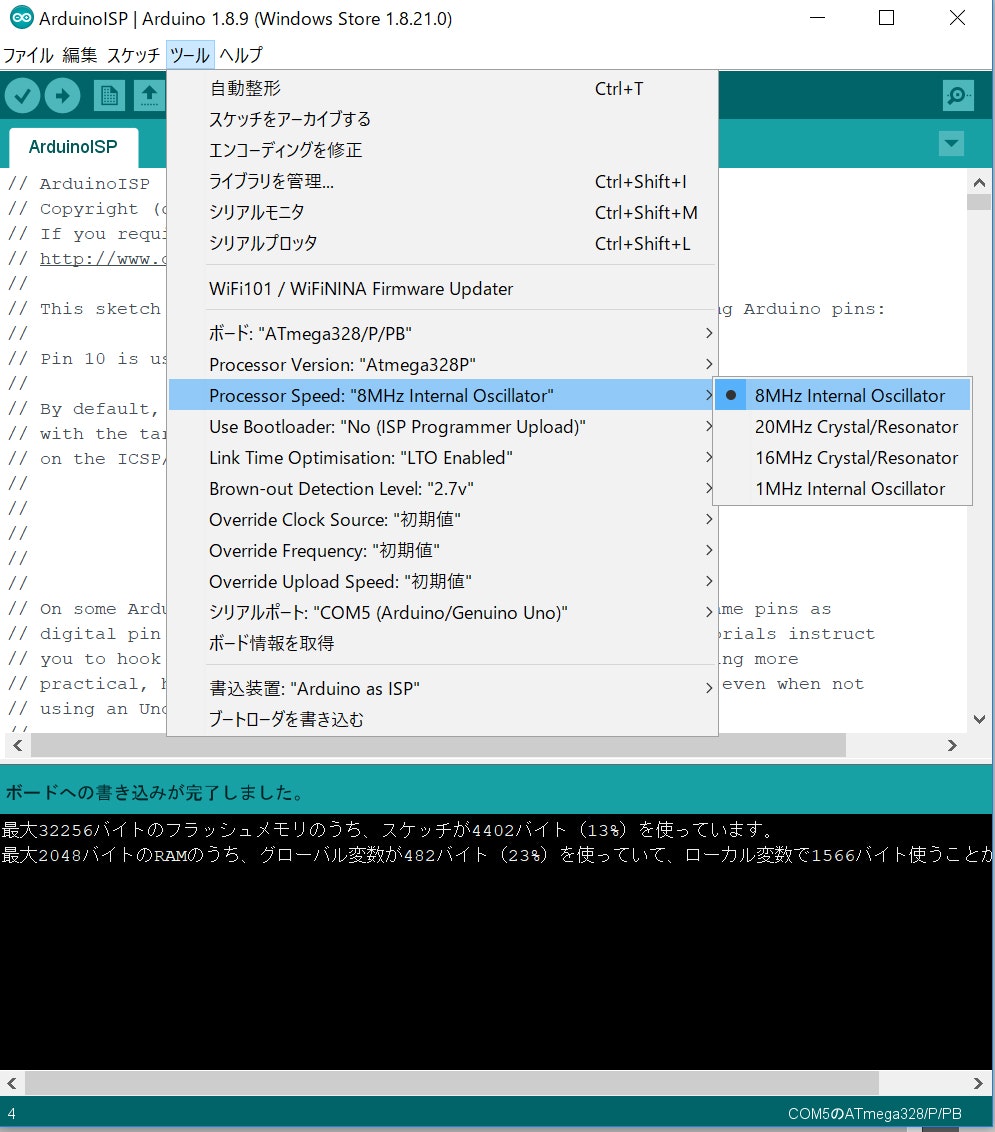Click the Arduino logo in title bar
The image size is (995, 1132).
[x=22, y=18]
